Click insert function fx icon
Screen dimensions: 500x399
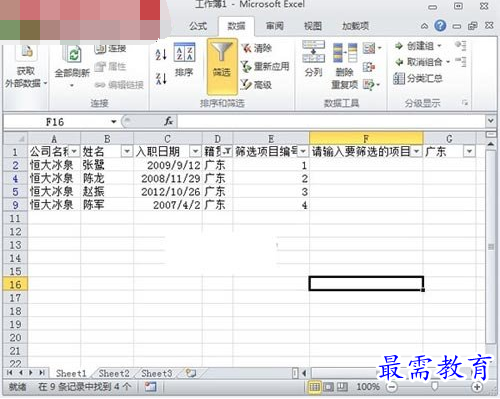pyautogui.click(x=169, y=121)
